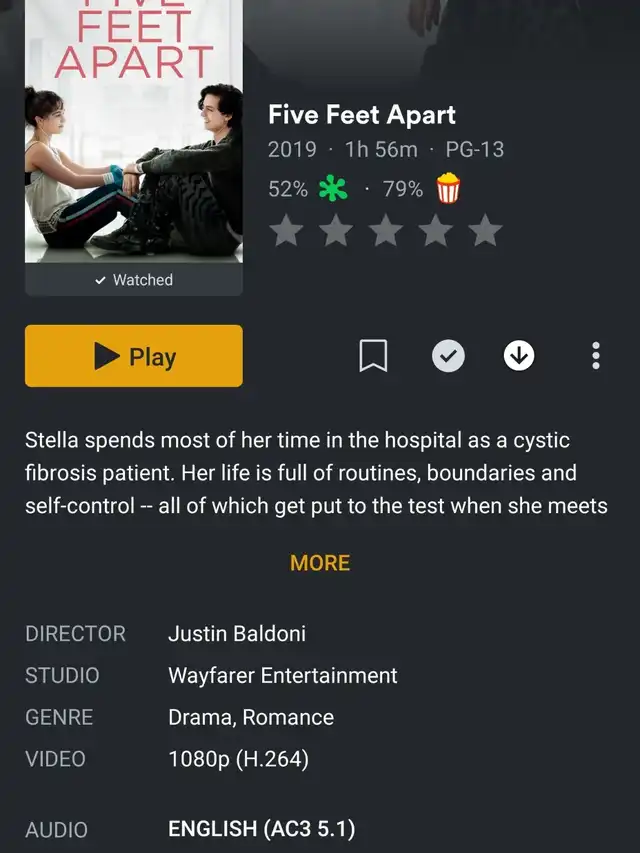Rate the movie two stars
Image resolution: width=640 pixels, height=853 pixels.
336,231
